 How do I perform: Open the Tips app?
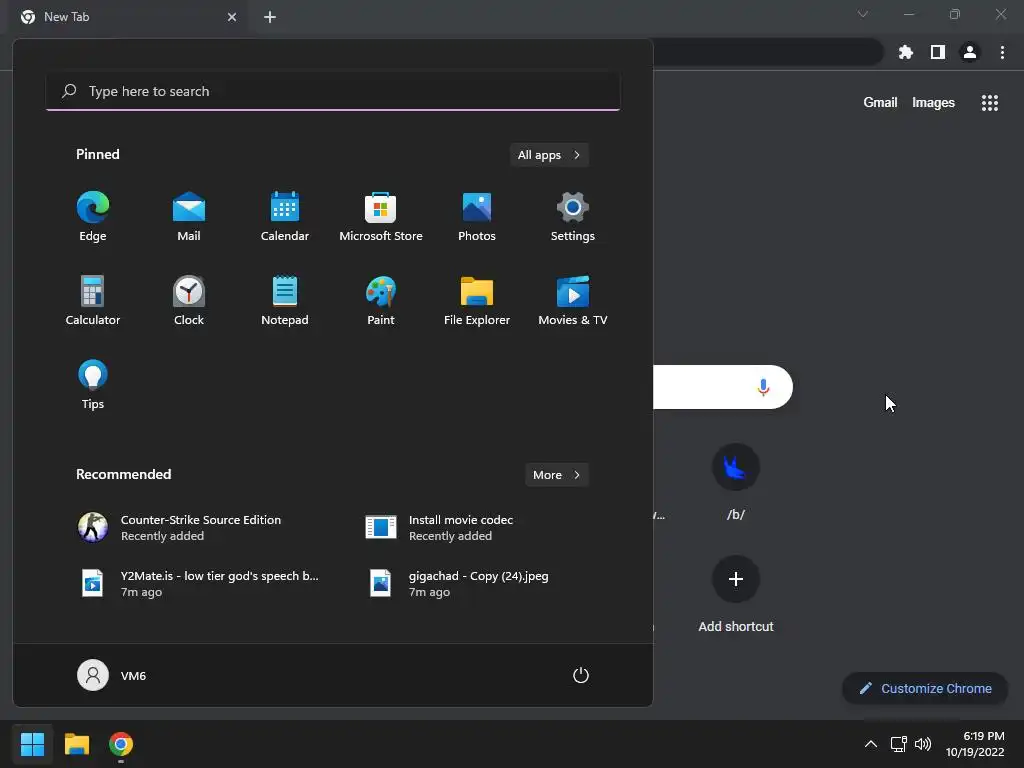[x=93, y=385]
